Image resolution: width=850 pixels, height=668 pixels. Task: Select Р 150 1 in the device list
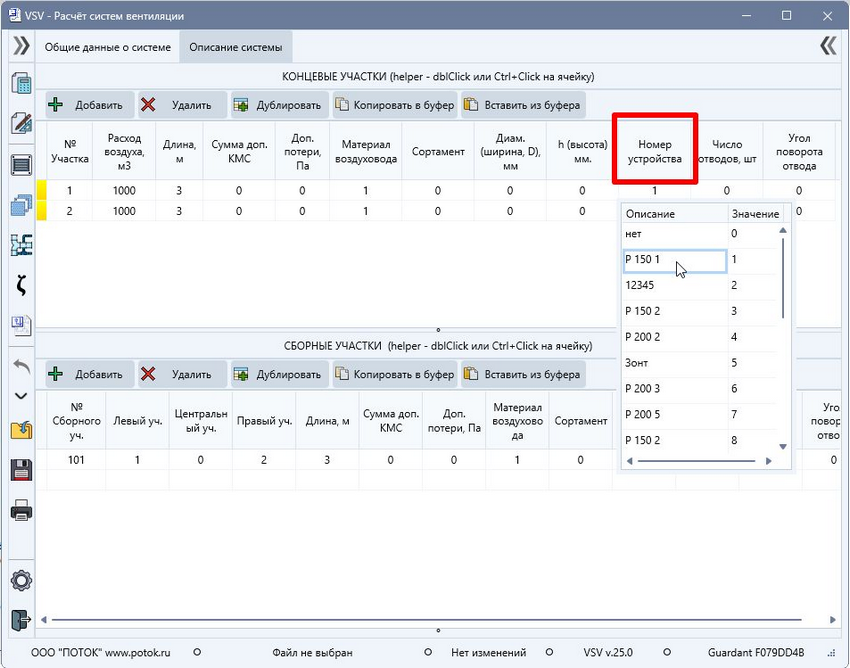click(x=674, y=260)
